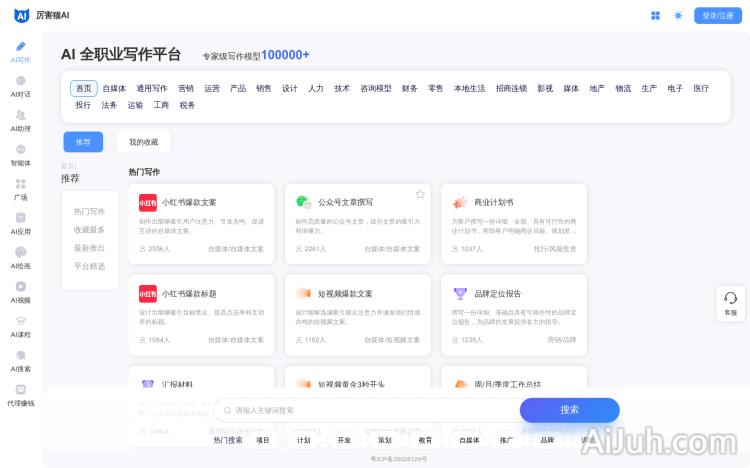Viewport: 750px width, 468px height.
Task: Click the 登录/注册 button
Action: [717, 16]
